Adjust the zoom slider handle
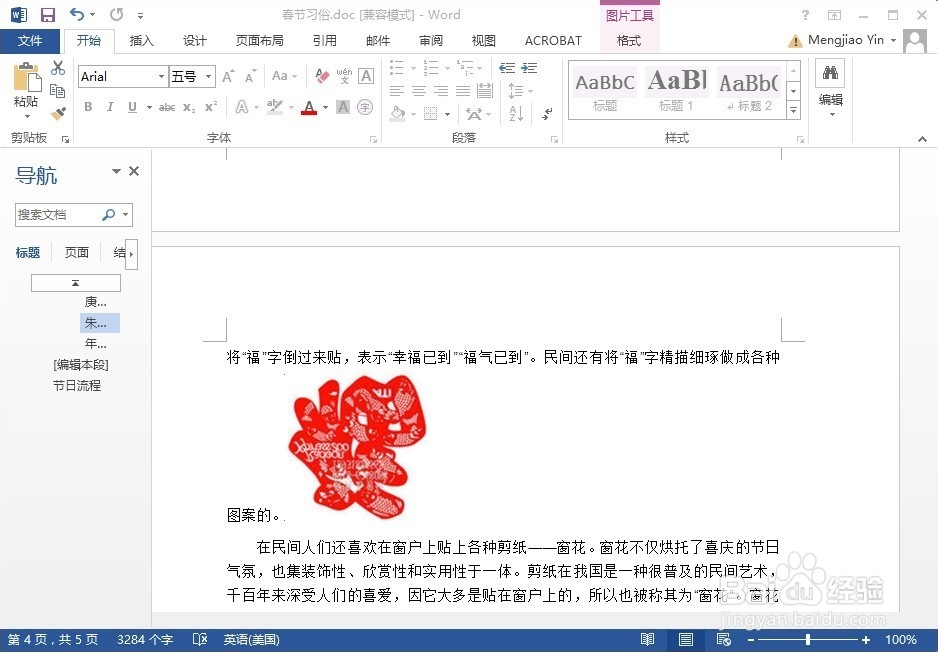The height and width of the screenshot is (652, 938). pos(808,639)
